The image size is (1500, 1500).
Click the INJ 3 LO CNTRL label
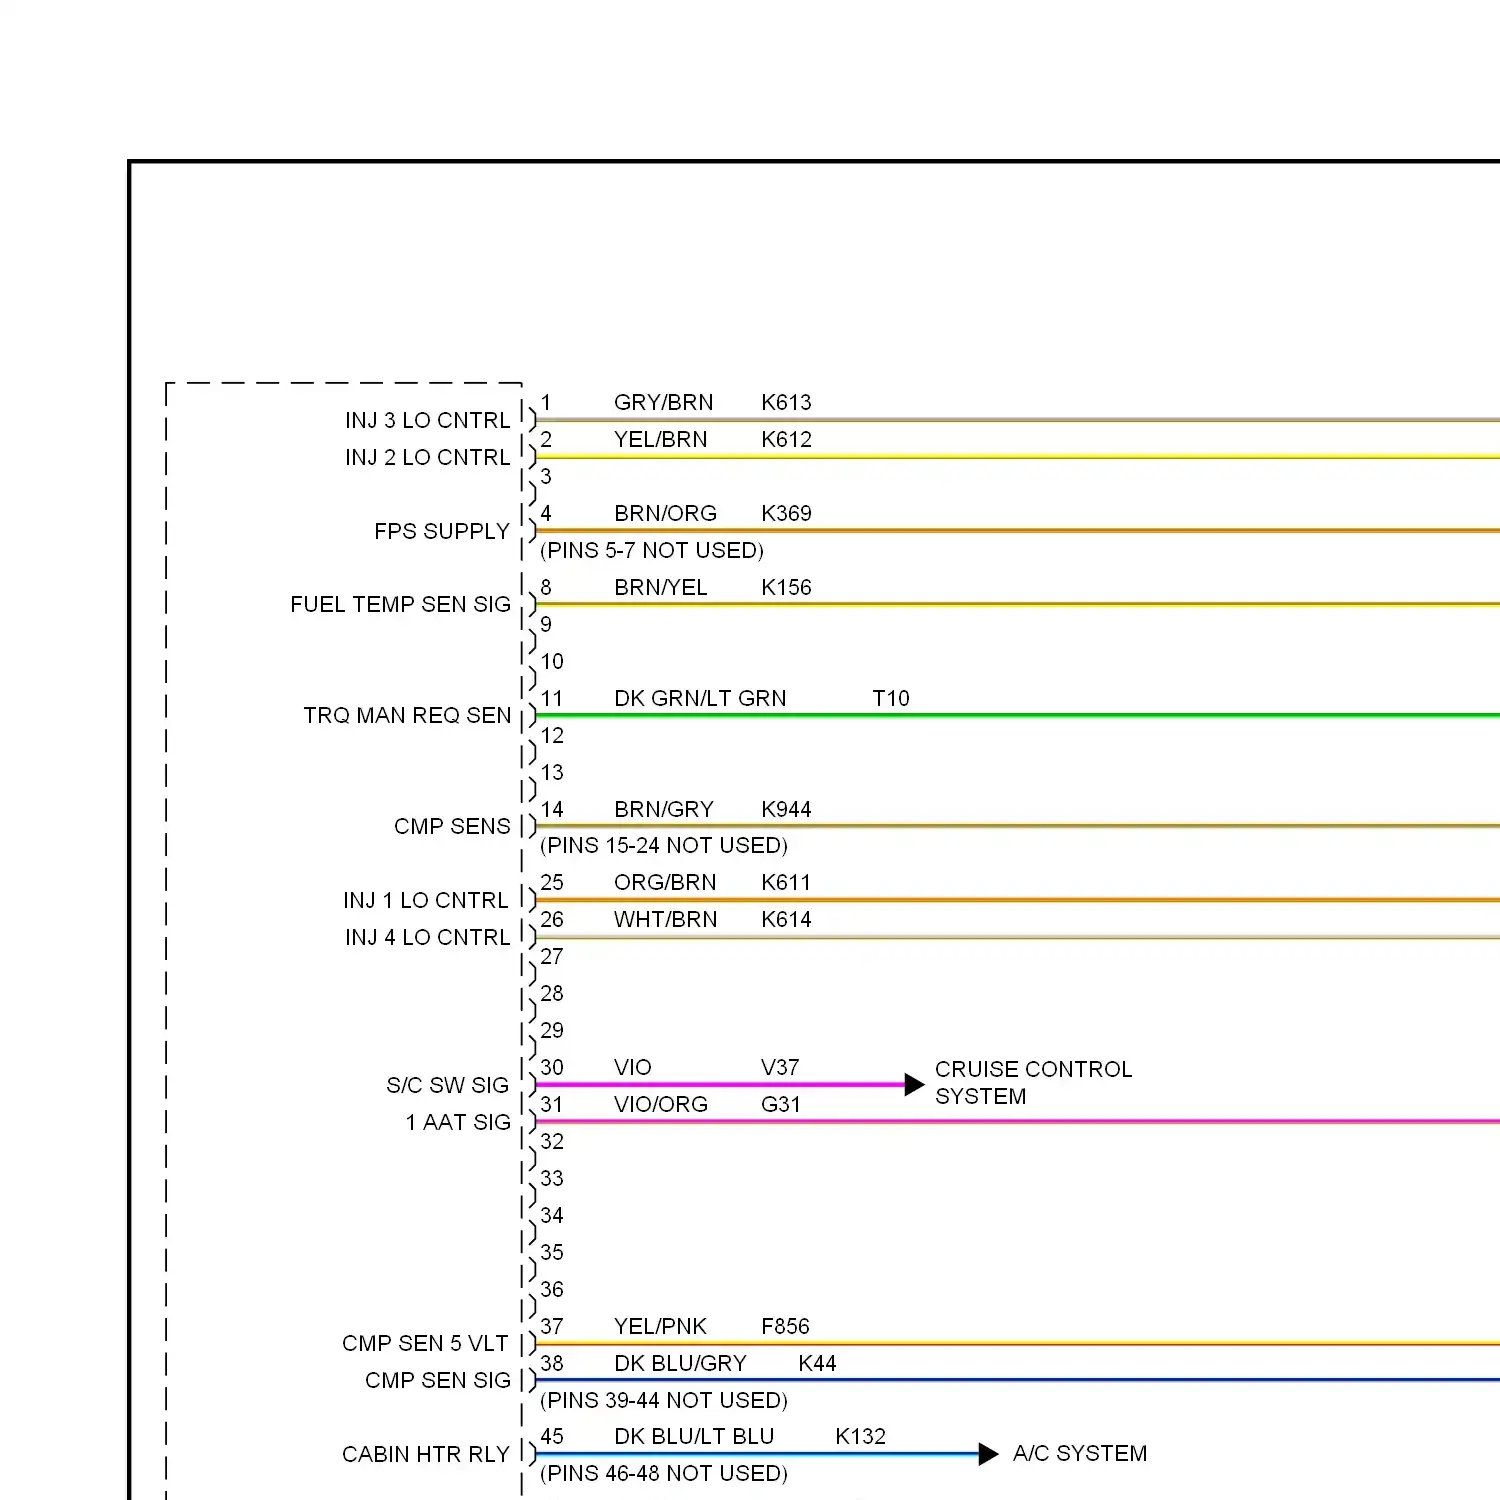(x=427, y=420)
